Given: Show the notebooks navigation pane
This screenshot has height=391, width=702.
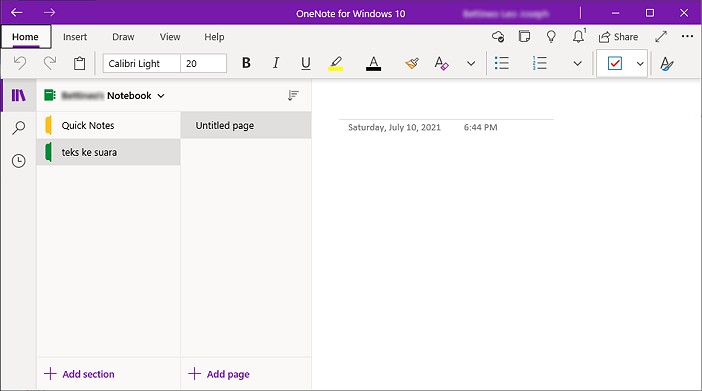Looking at the screenshot, I should click(18, 95).
